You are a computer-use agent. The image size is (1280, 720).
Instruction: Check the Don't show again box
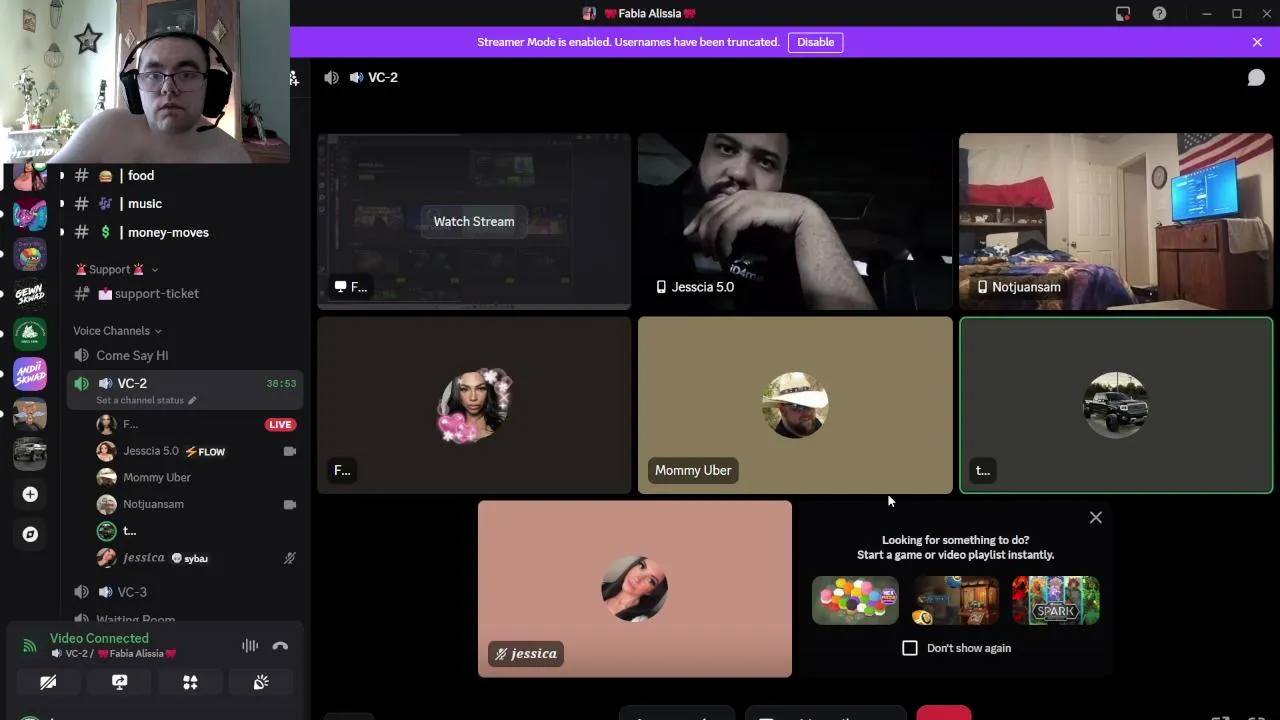pyautogui.click(x=910, y=648)
